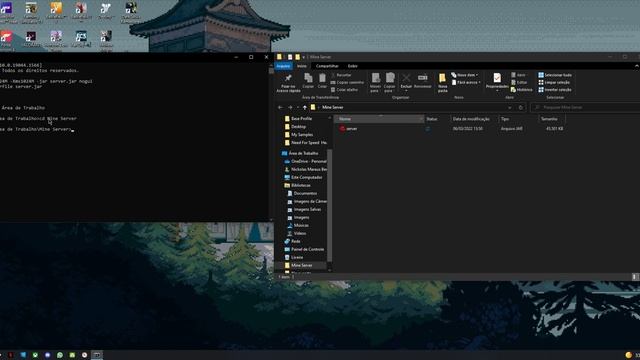Sort by the Tipo column header

(x=518, y=119)
